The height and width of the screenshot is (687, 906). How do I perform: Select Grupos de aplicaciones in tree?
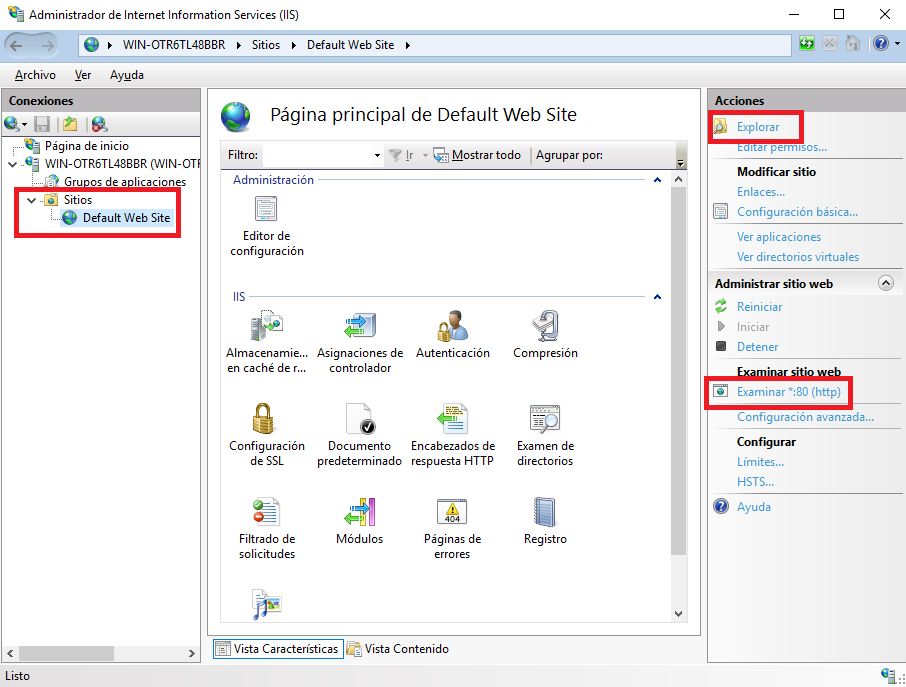click(124, 182)
